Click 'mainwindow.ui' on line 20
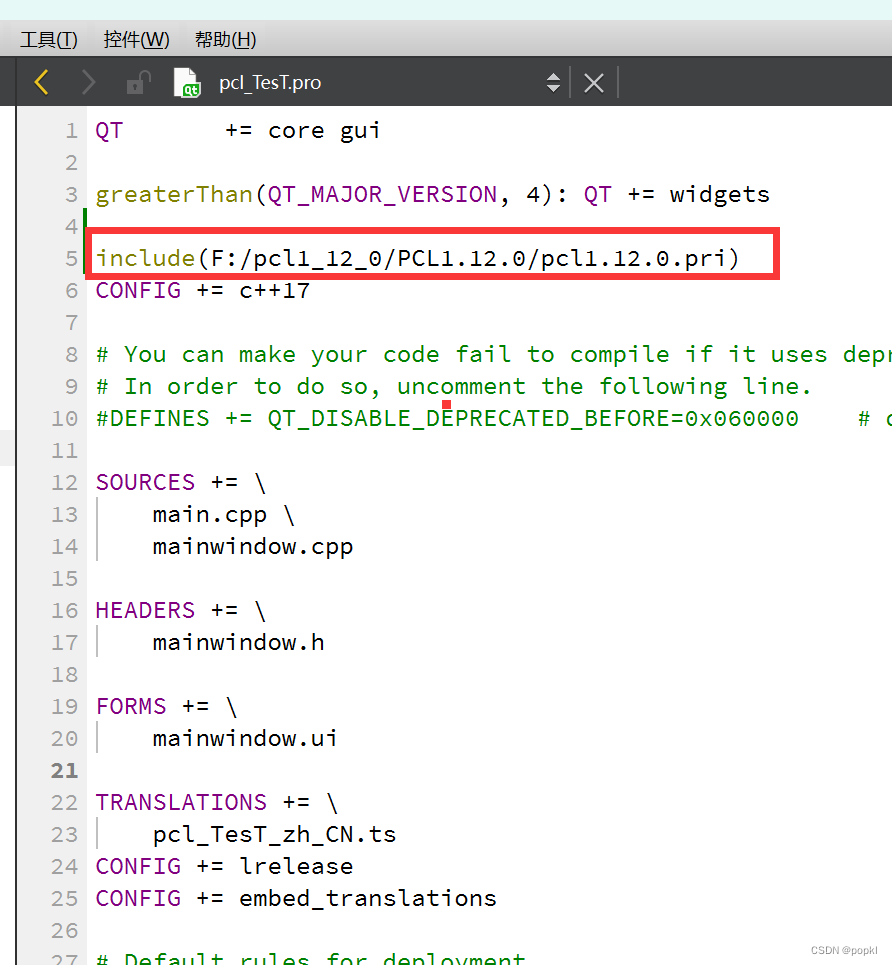The height and width of the screenshot is (965, 892). pyautogui.click(x=245, y=739)
